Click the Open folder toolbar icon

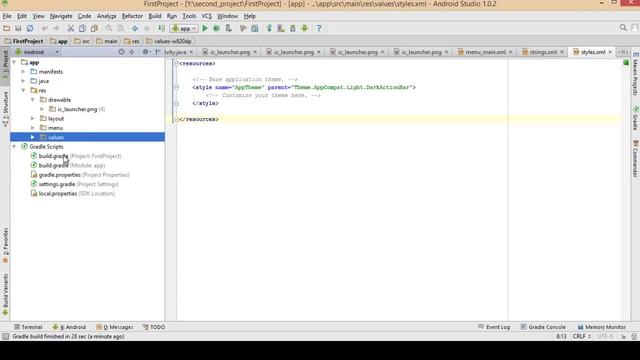pos(7,28)
